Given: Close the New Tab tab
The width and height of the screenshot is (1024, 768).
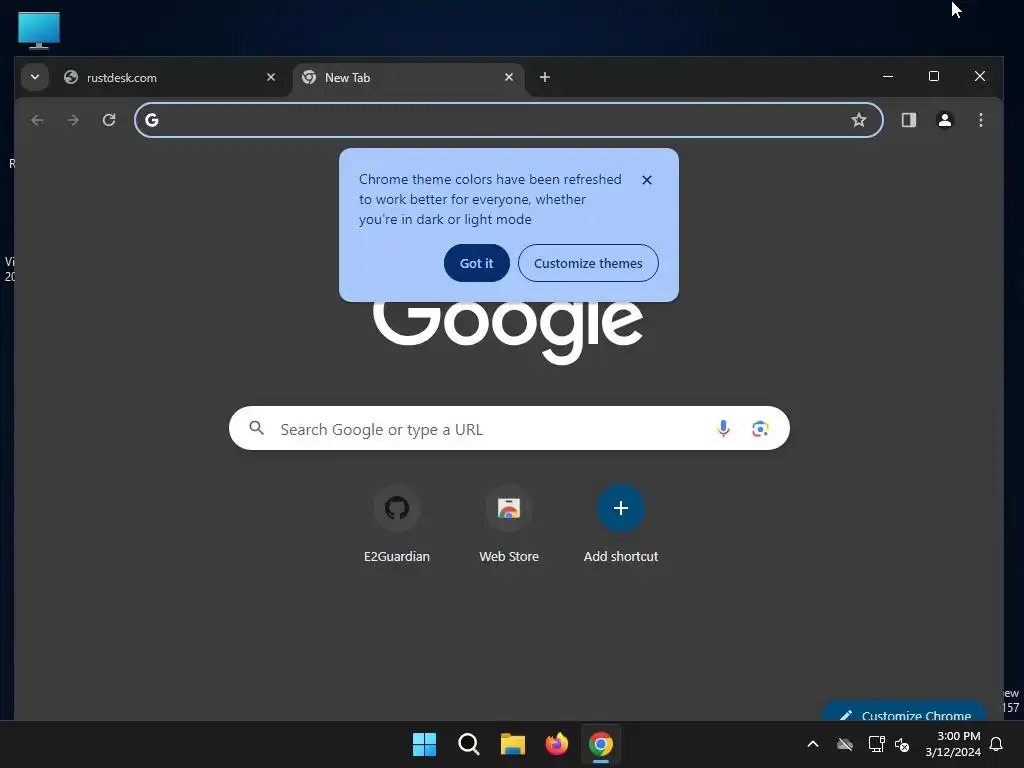Looking at the screenshot, I should tap(509, 77).
